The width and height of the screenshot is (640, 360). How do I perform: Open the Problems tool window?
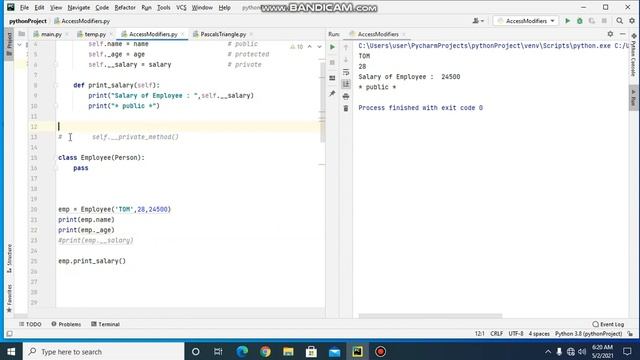coord(66,324)
